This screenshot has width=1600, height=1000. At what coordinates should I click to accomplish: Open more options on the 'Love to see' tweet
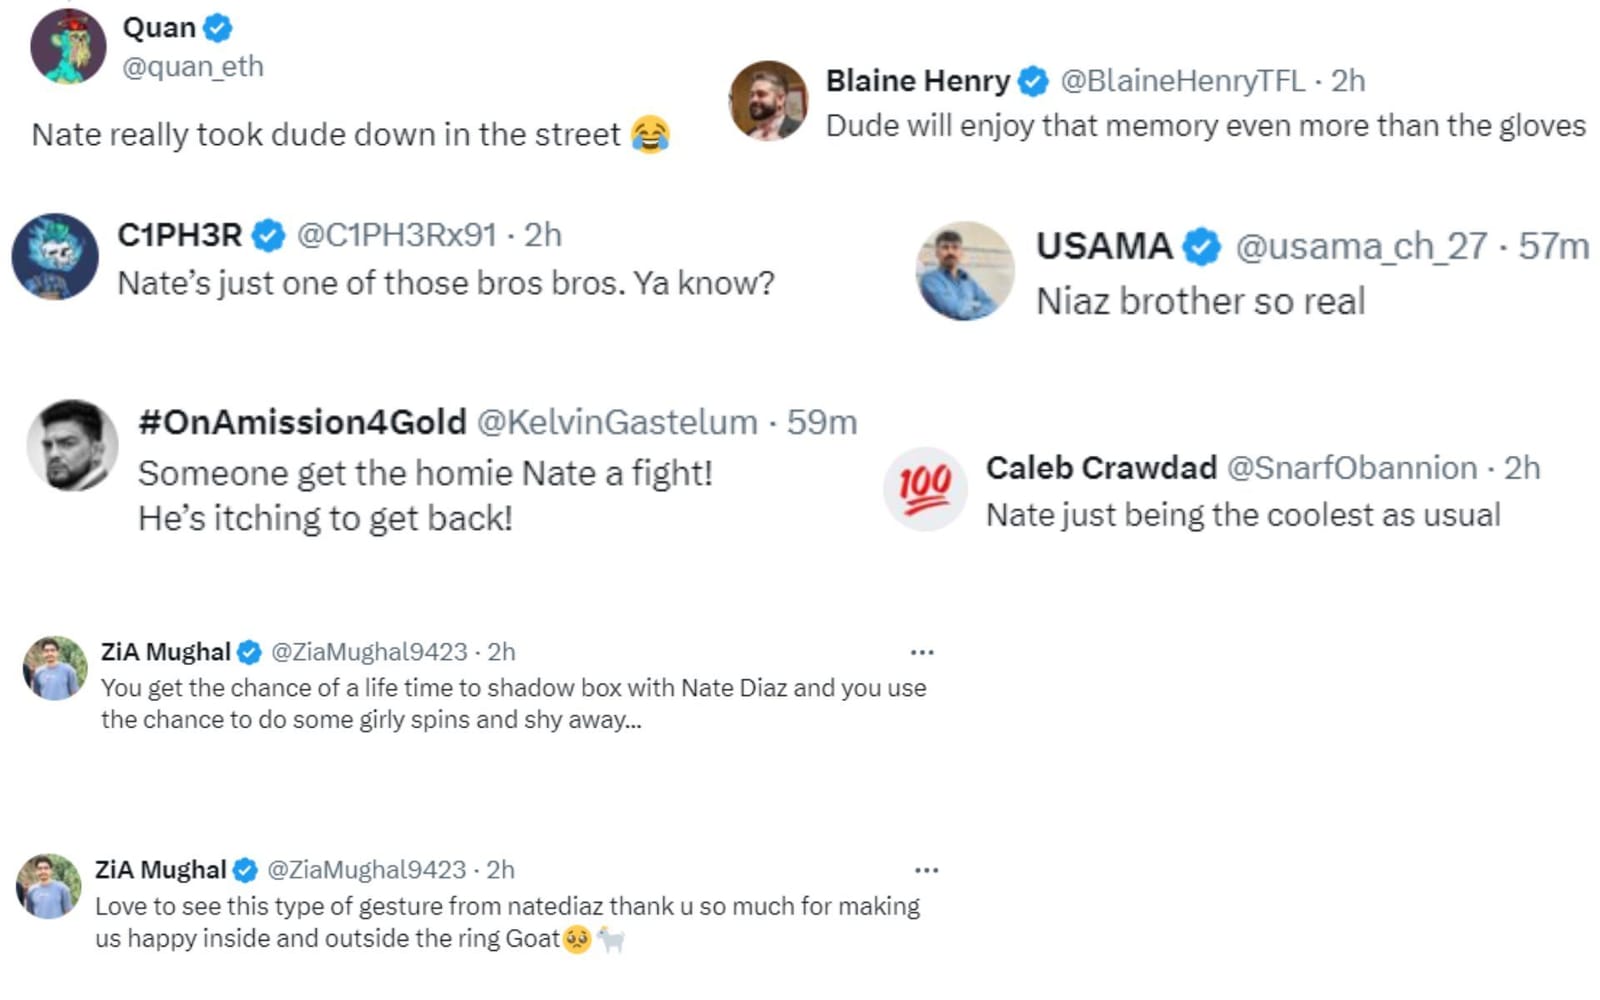coord(926,870)
